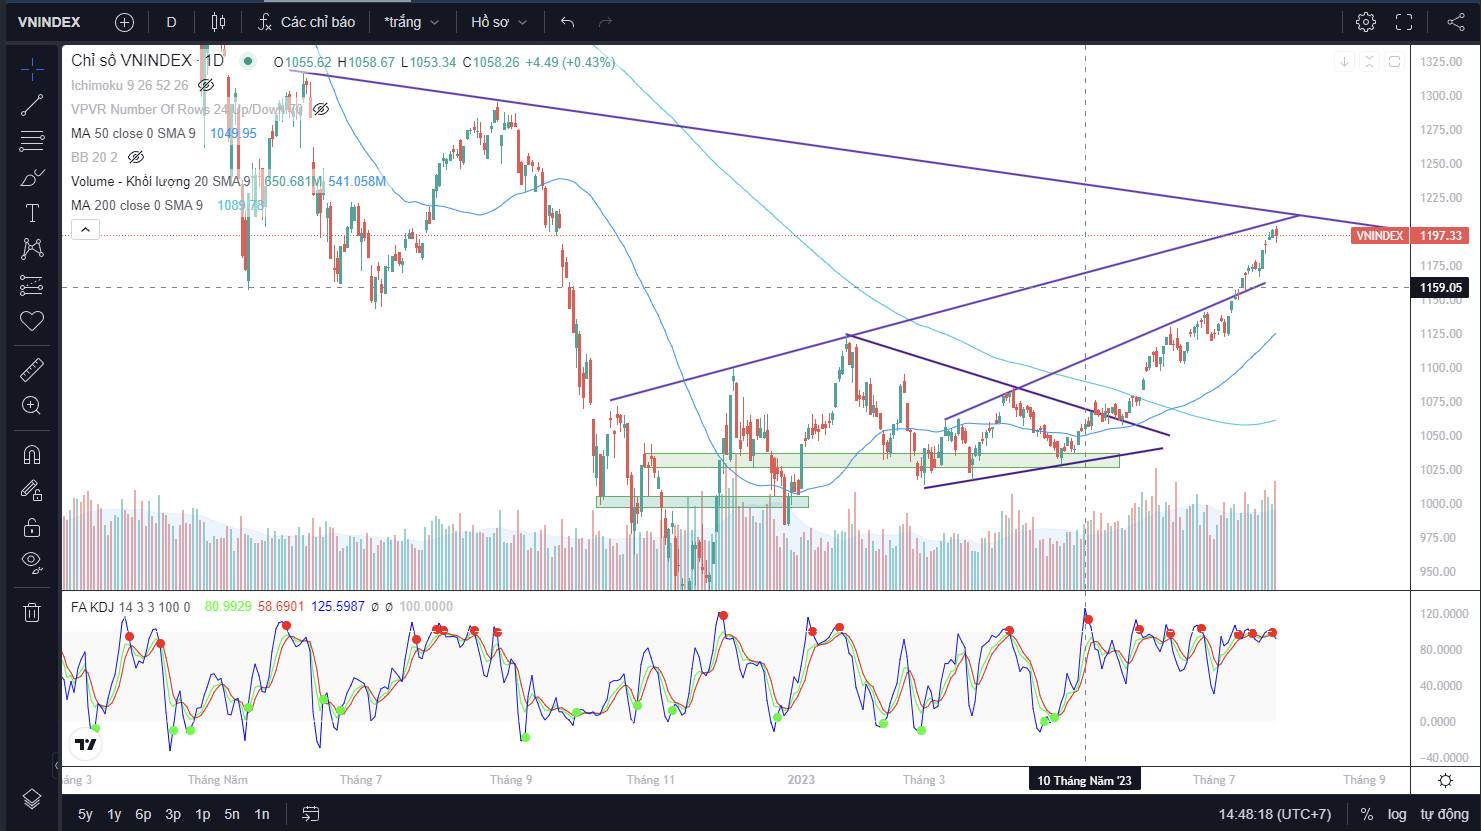Click the 1197.33 VNINDEX price label

click(x=1409, y=236)
